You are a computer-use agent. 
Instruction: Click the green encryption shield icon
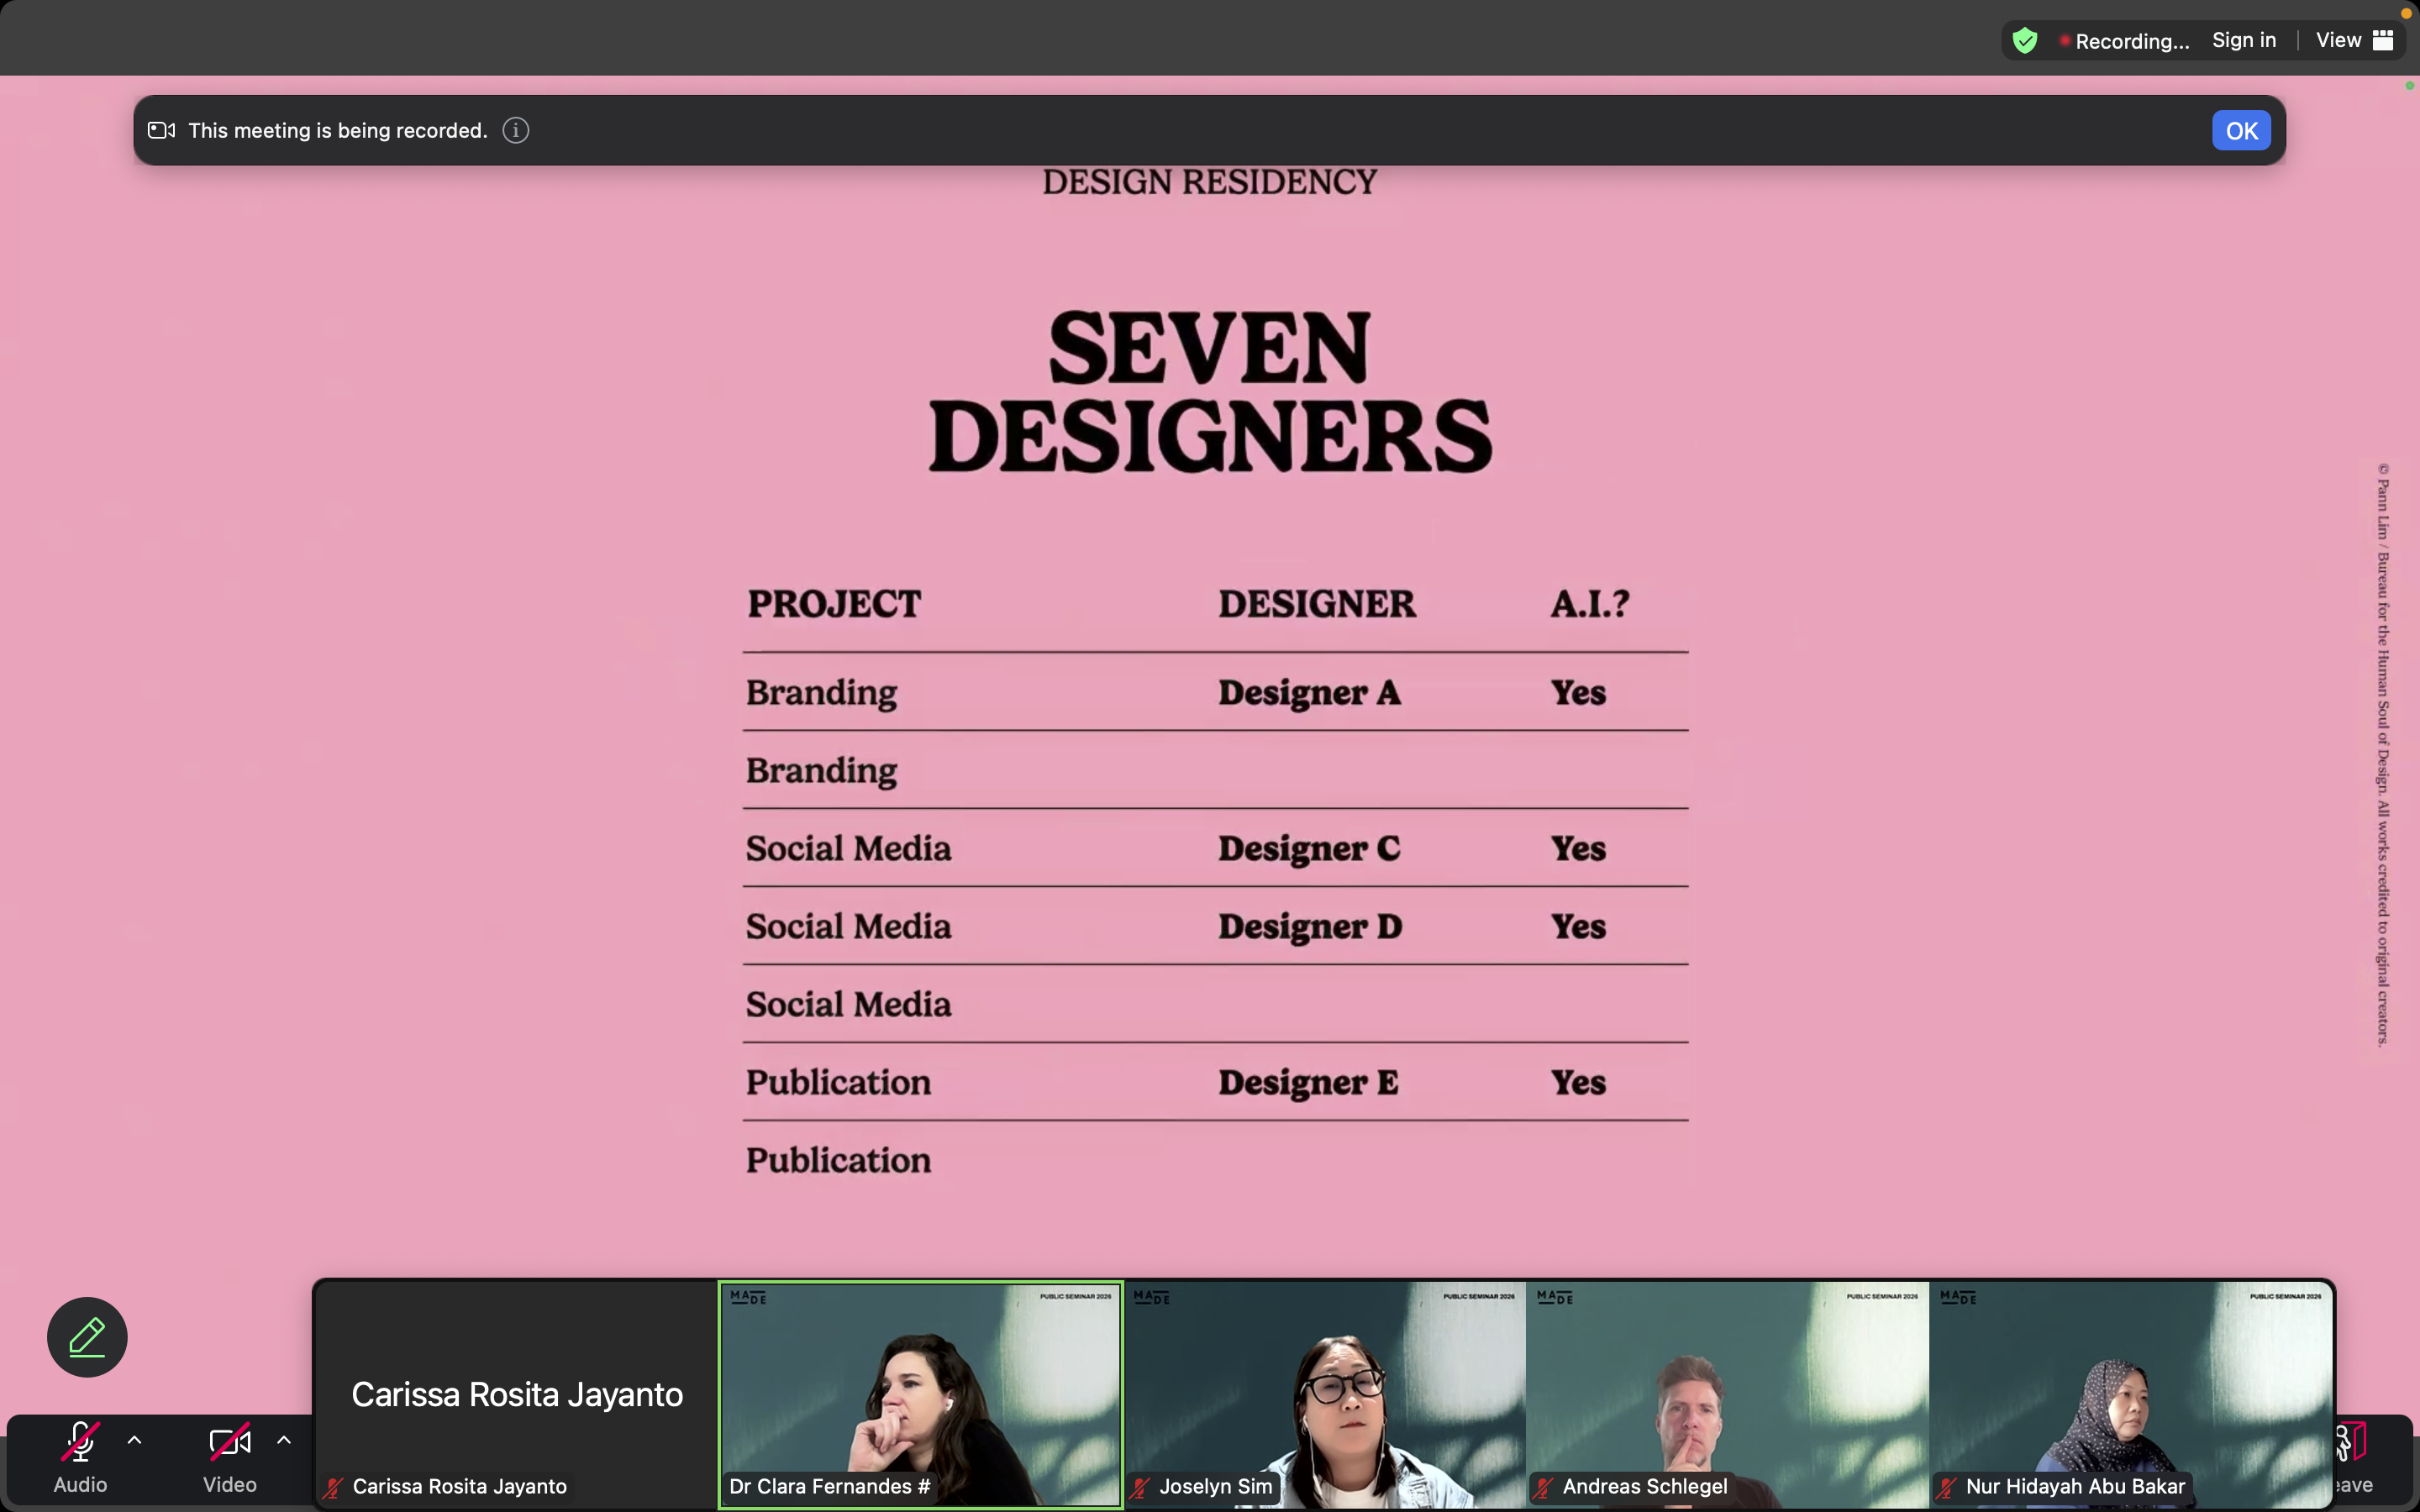point(2025,41)
